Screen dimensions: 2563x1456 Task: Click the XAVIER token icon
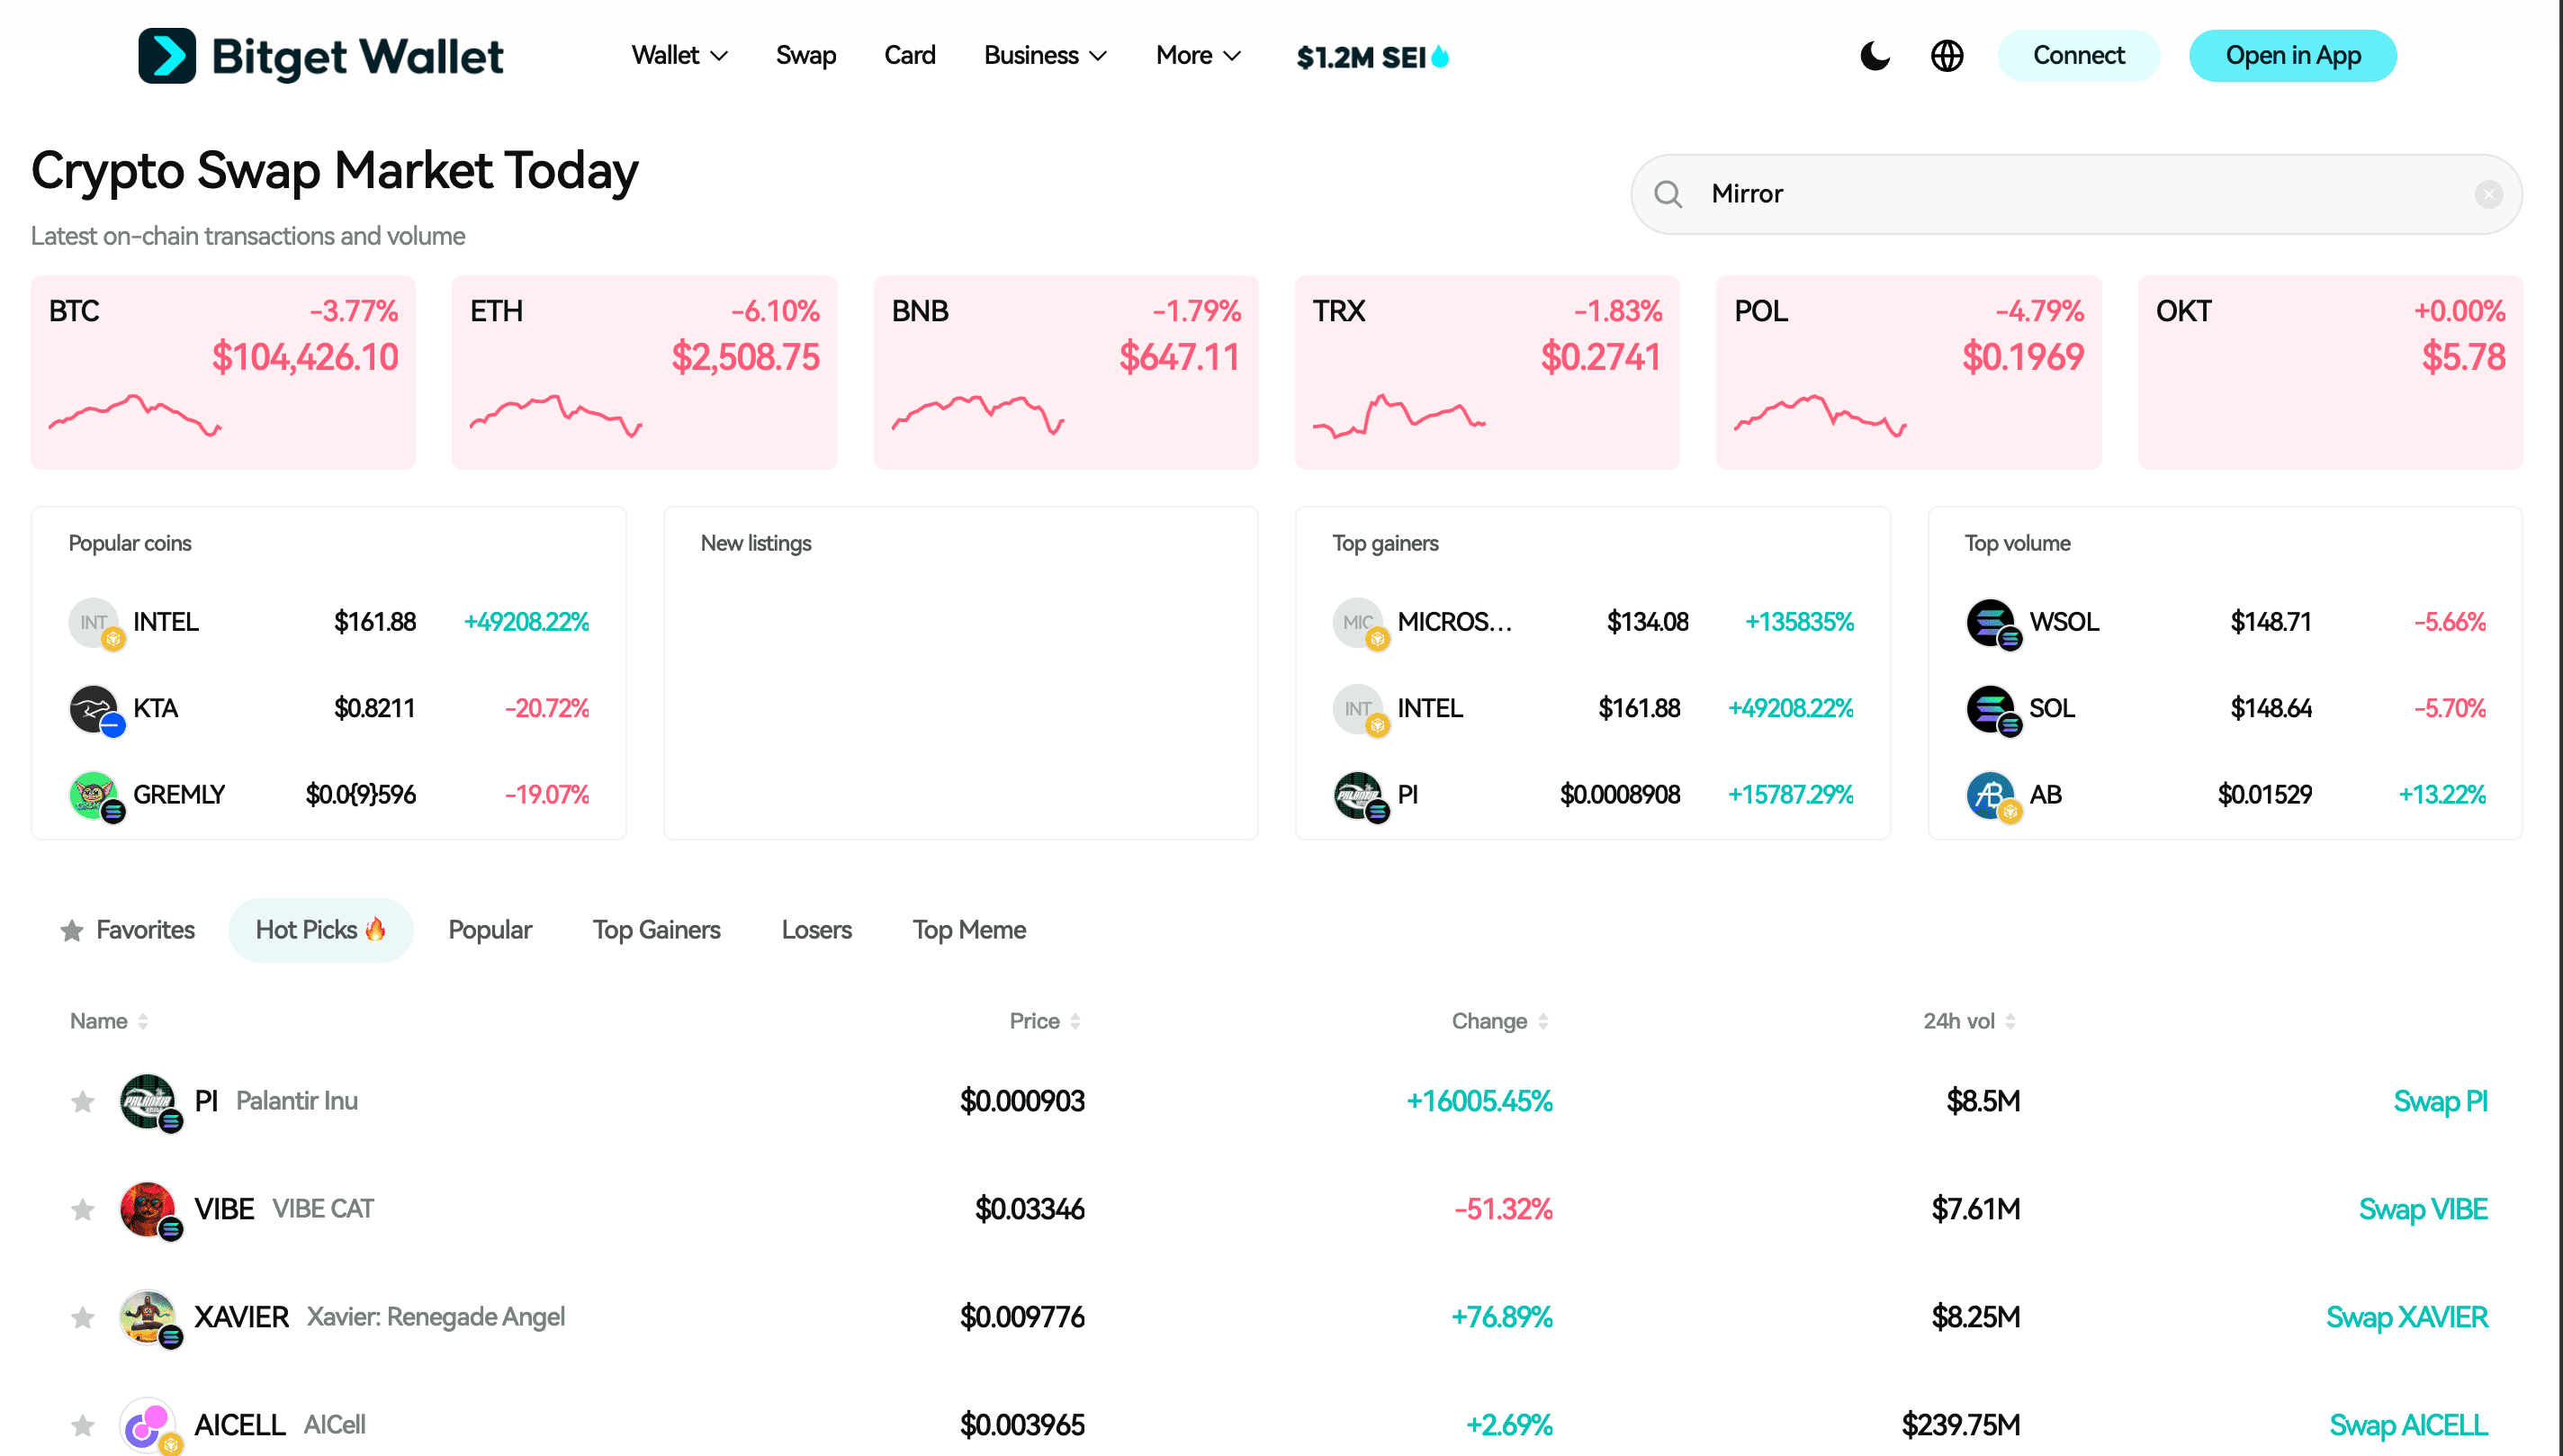point(149,1318)
